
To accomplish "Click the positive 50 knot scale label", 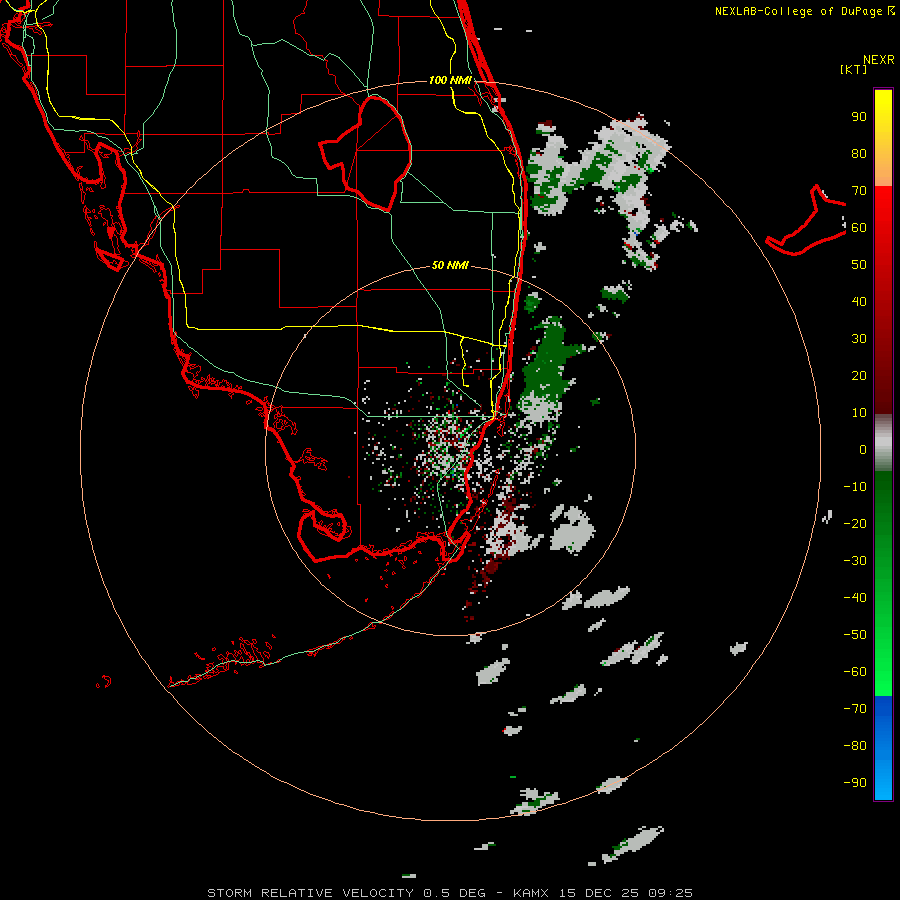I will point(859,265).
